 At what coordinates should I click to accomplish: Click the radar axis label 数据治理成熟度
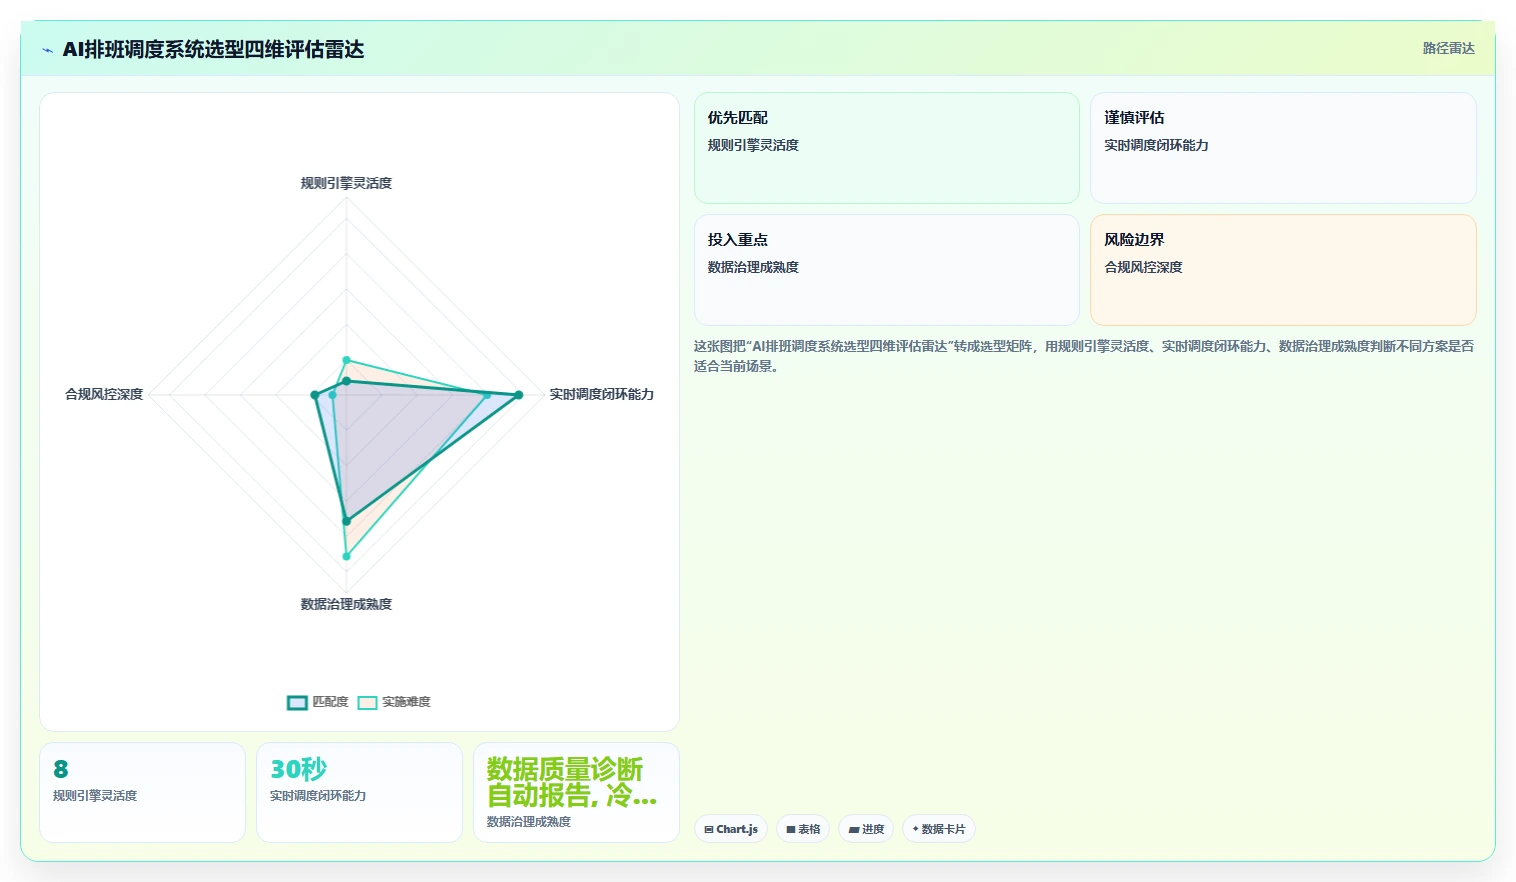click(346, 604)
